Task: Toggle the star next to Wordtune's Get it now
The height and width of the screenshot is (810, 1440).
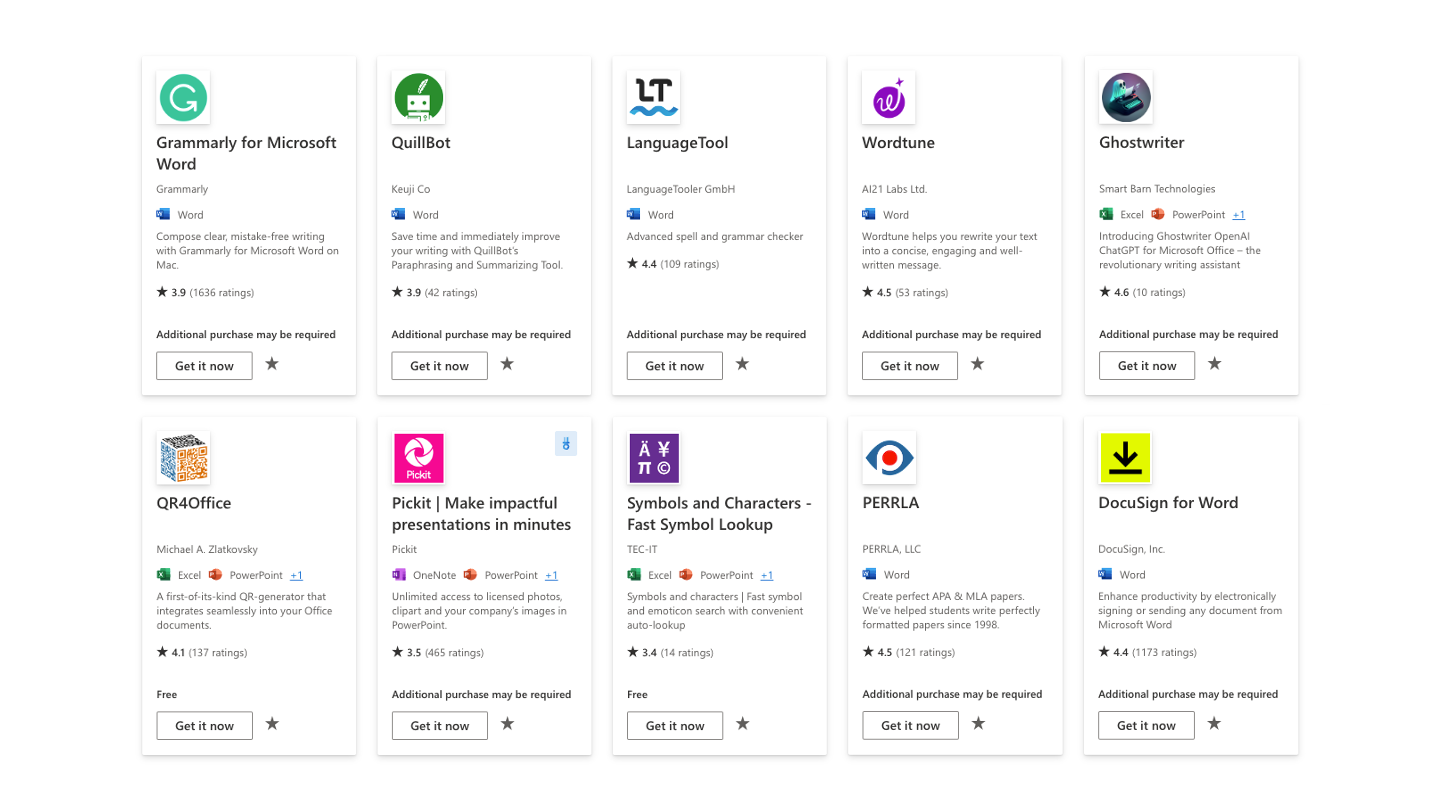Action: 977,364
